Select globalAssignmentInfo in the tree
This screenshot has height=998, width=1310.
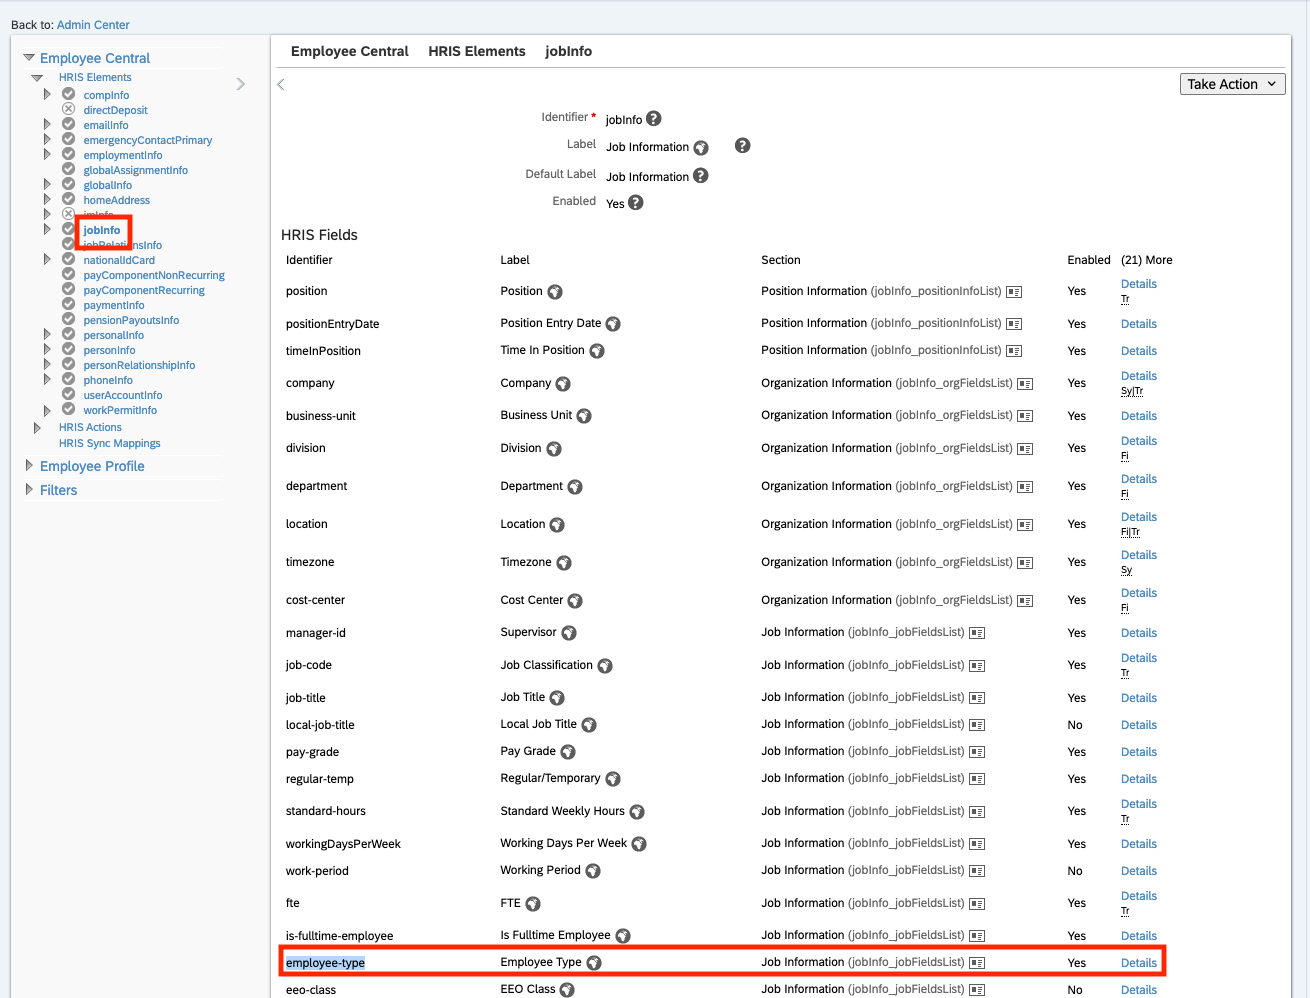[136, 170]
